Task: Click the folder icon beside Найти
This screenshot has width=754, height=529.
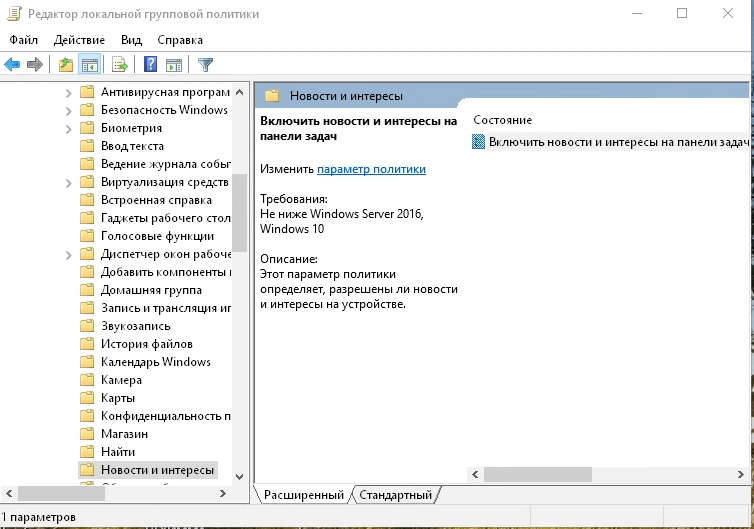Action: 87,452
